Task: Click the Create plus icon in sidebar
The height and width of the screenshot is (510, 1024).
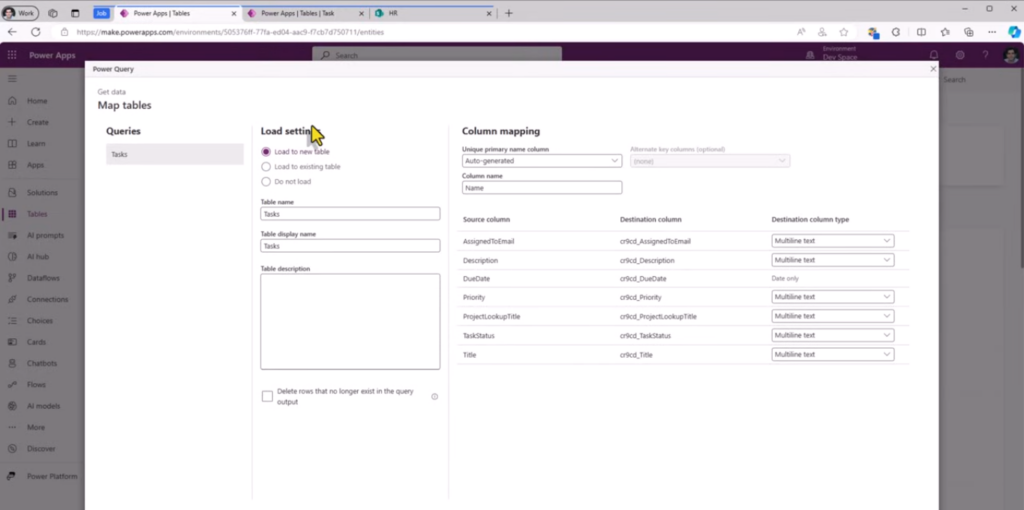Action: coord(12,122)
